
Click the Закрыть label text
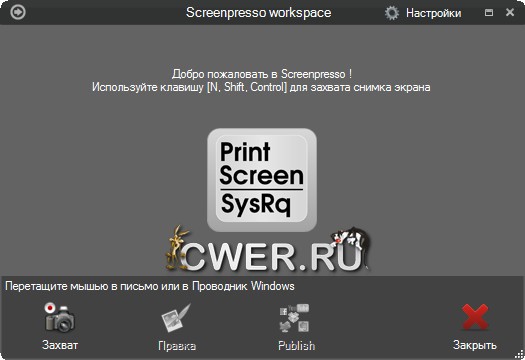tap(475, 345)
